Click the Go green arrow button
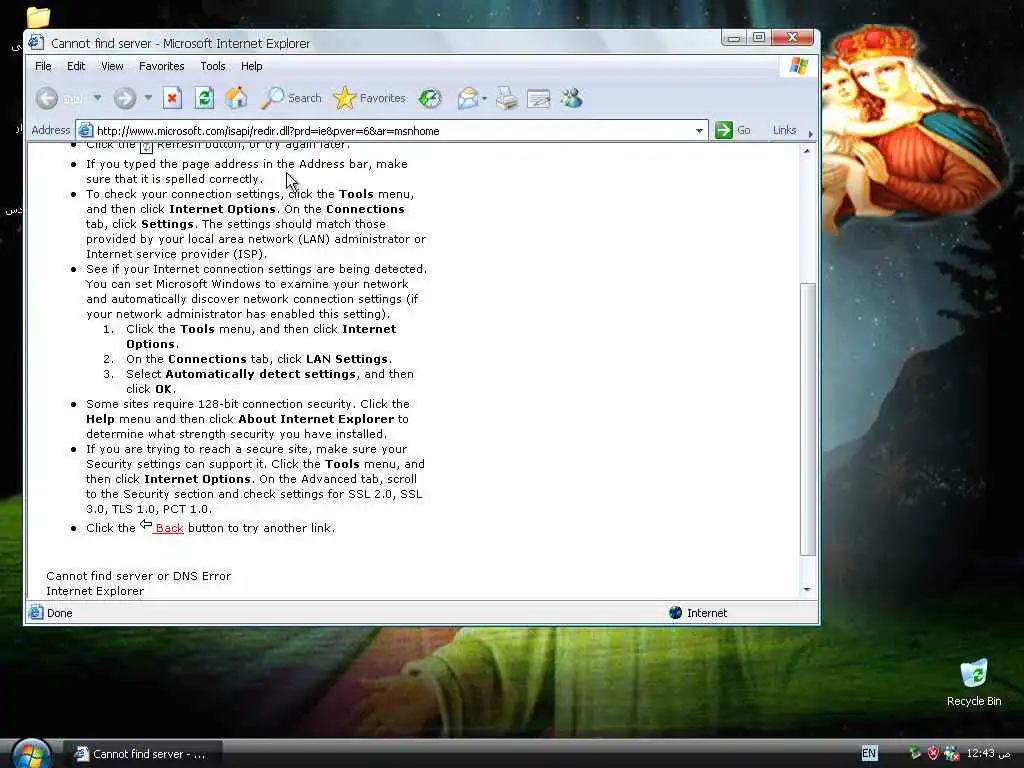 [x=733, y=130]
